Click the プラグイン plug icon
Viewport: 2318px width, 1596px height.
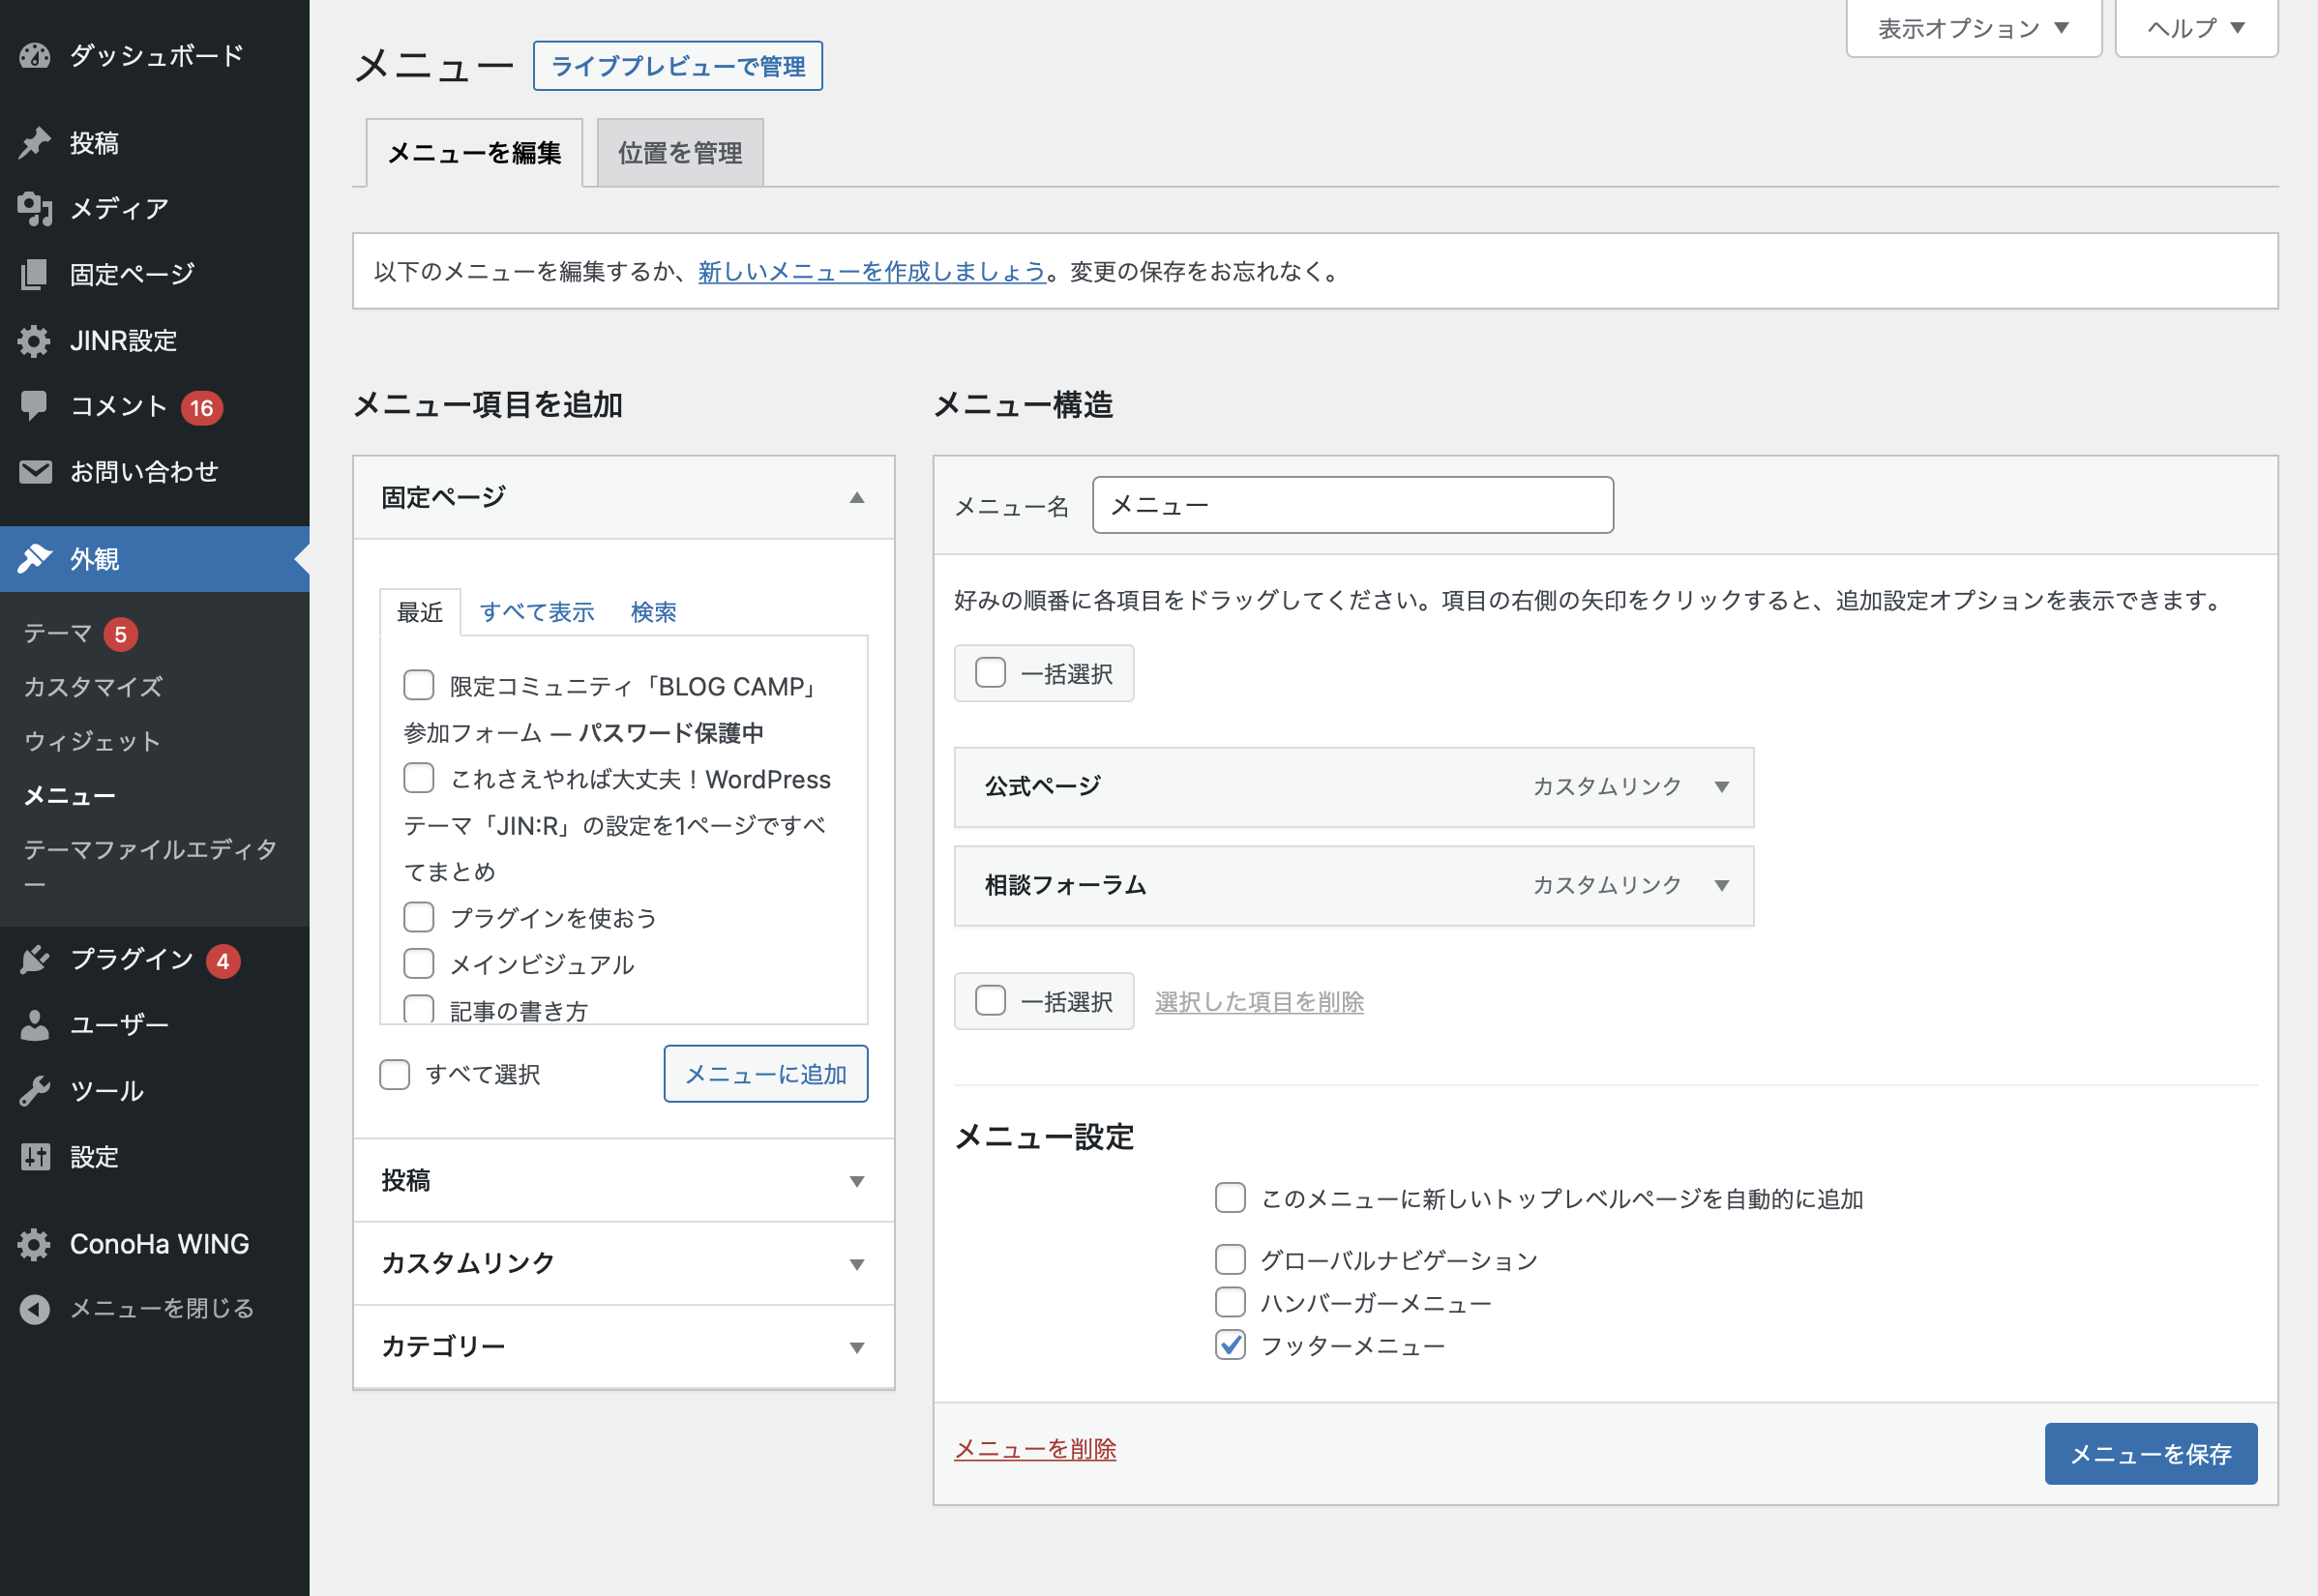pyautogui.click(x=35, y=959)
